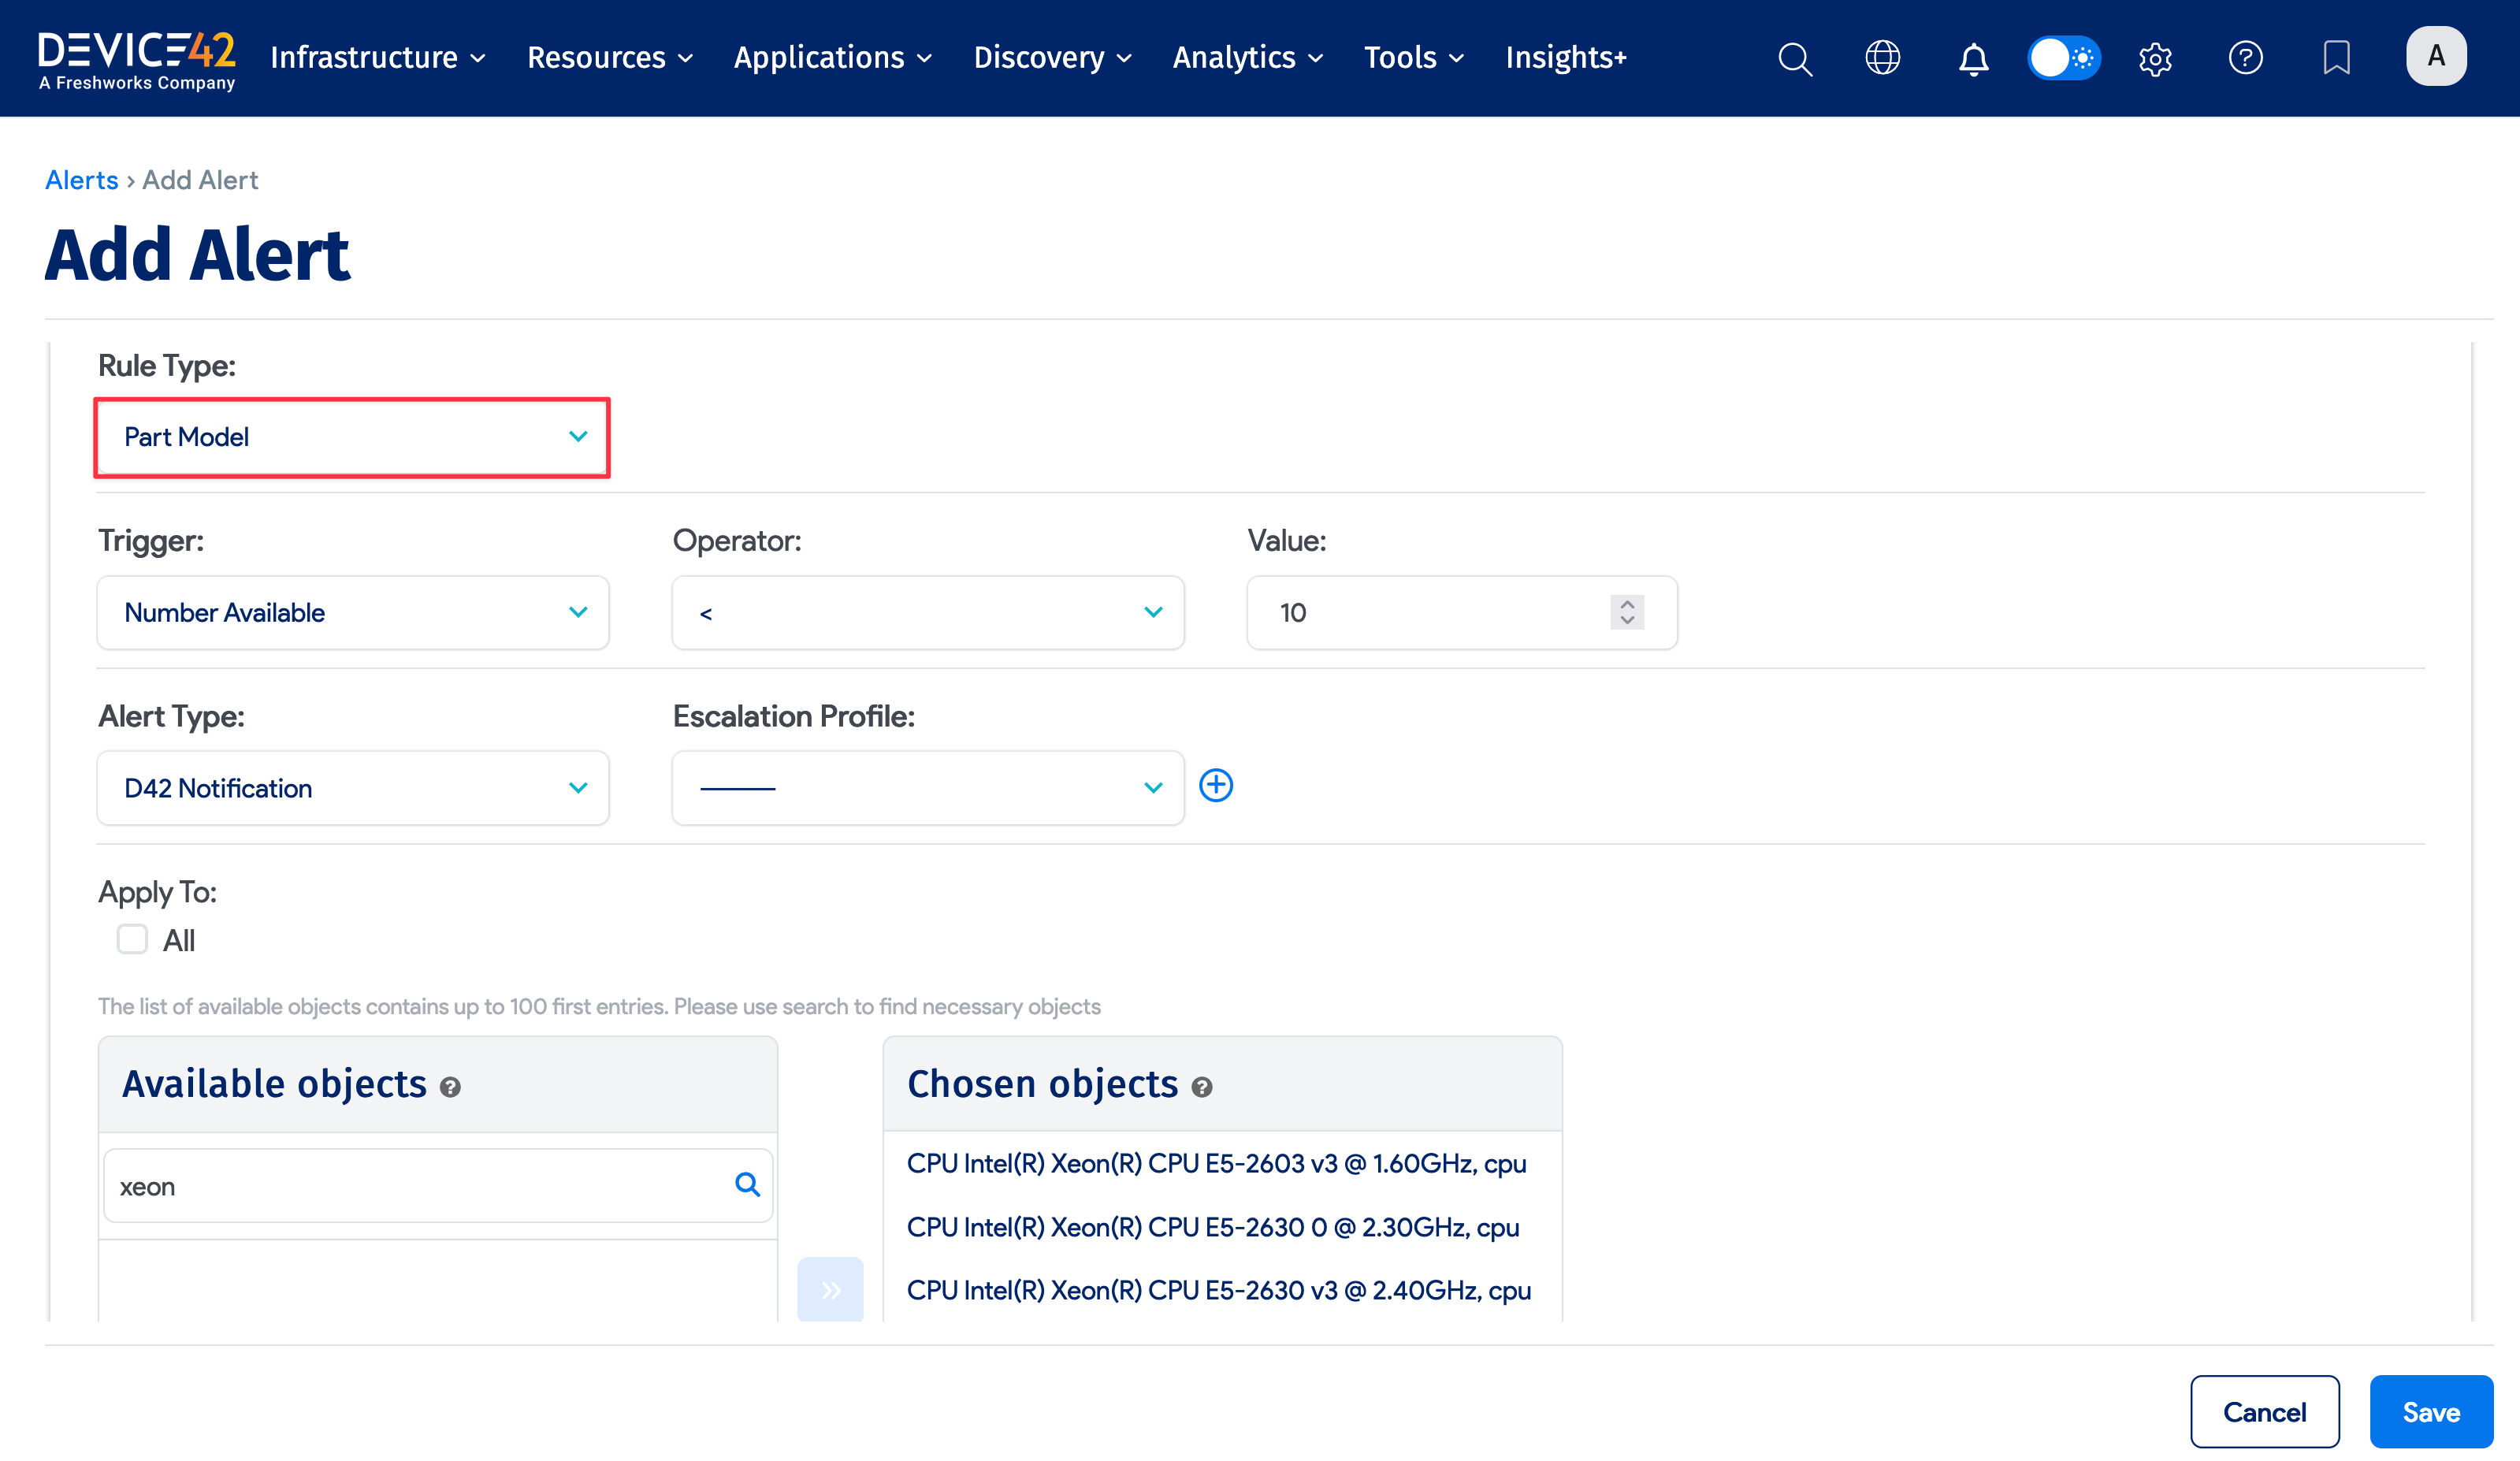Viewport: 2520px width, 1461px height.
Task: Open the Rule Type Part Model dropdown
Action: tap(352, 437)
